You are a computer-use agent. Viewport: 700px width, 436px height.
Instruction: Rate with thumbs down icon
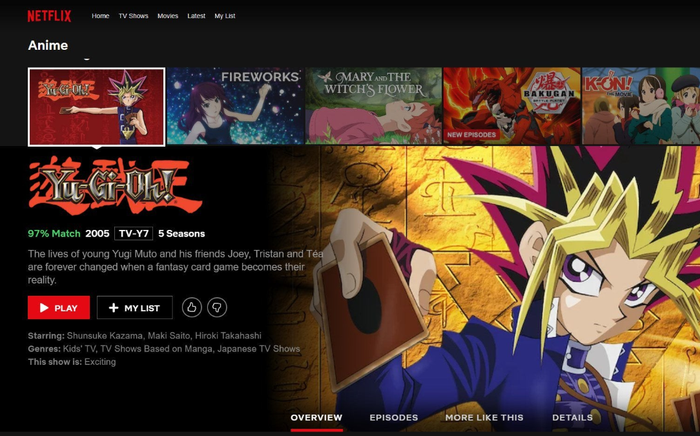coord(217,307)
